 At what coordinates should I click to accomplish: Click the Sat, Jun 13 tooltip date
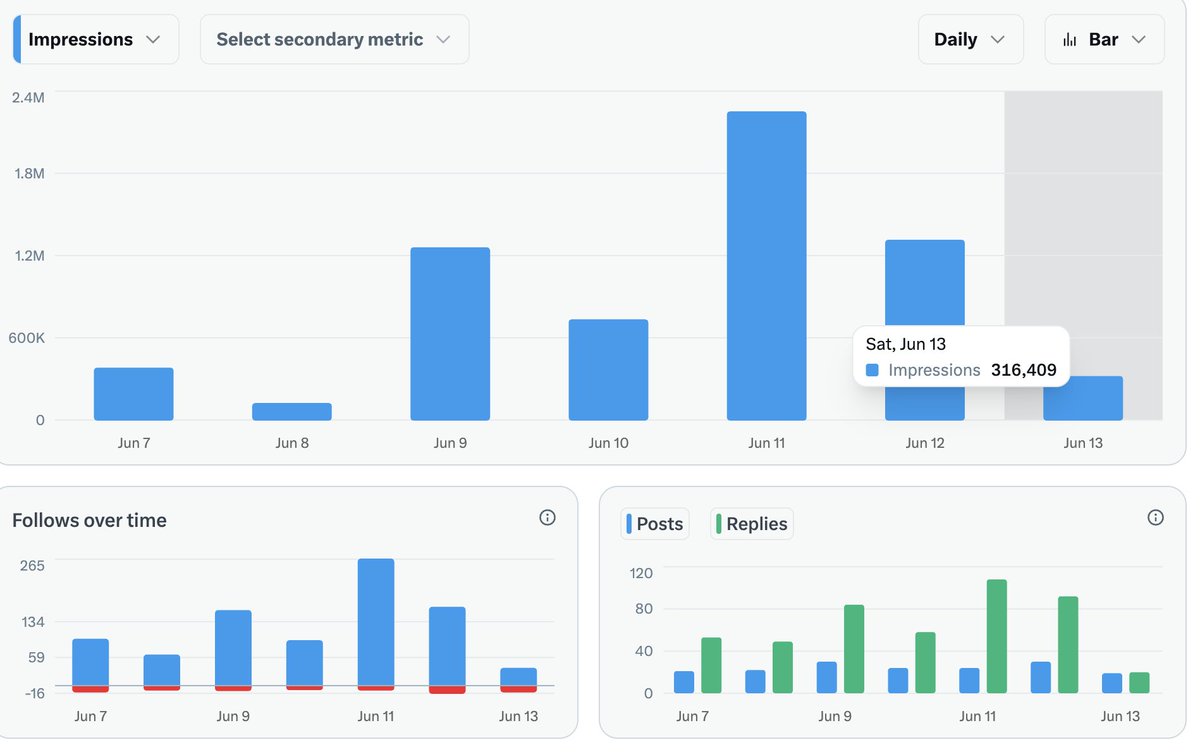[x=906, y=344]
